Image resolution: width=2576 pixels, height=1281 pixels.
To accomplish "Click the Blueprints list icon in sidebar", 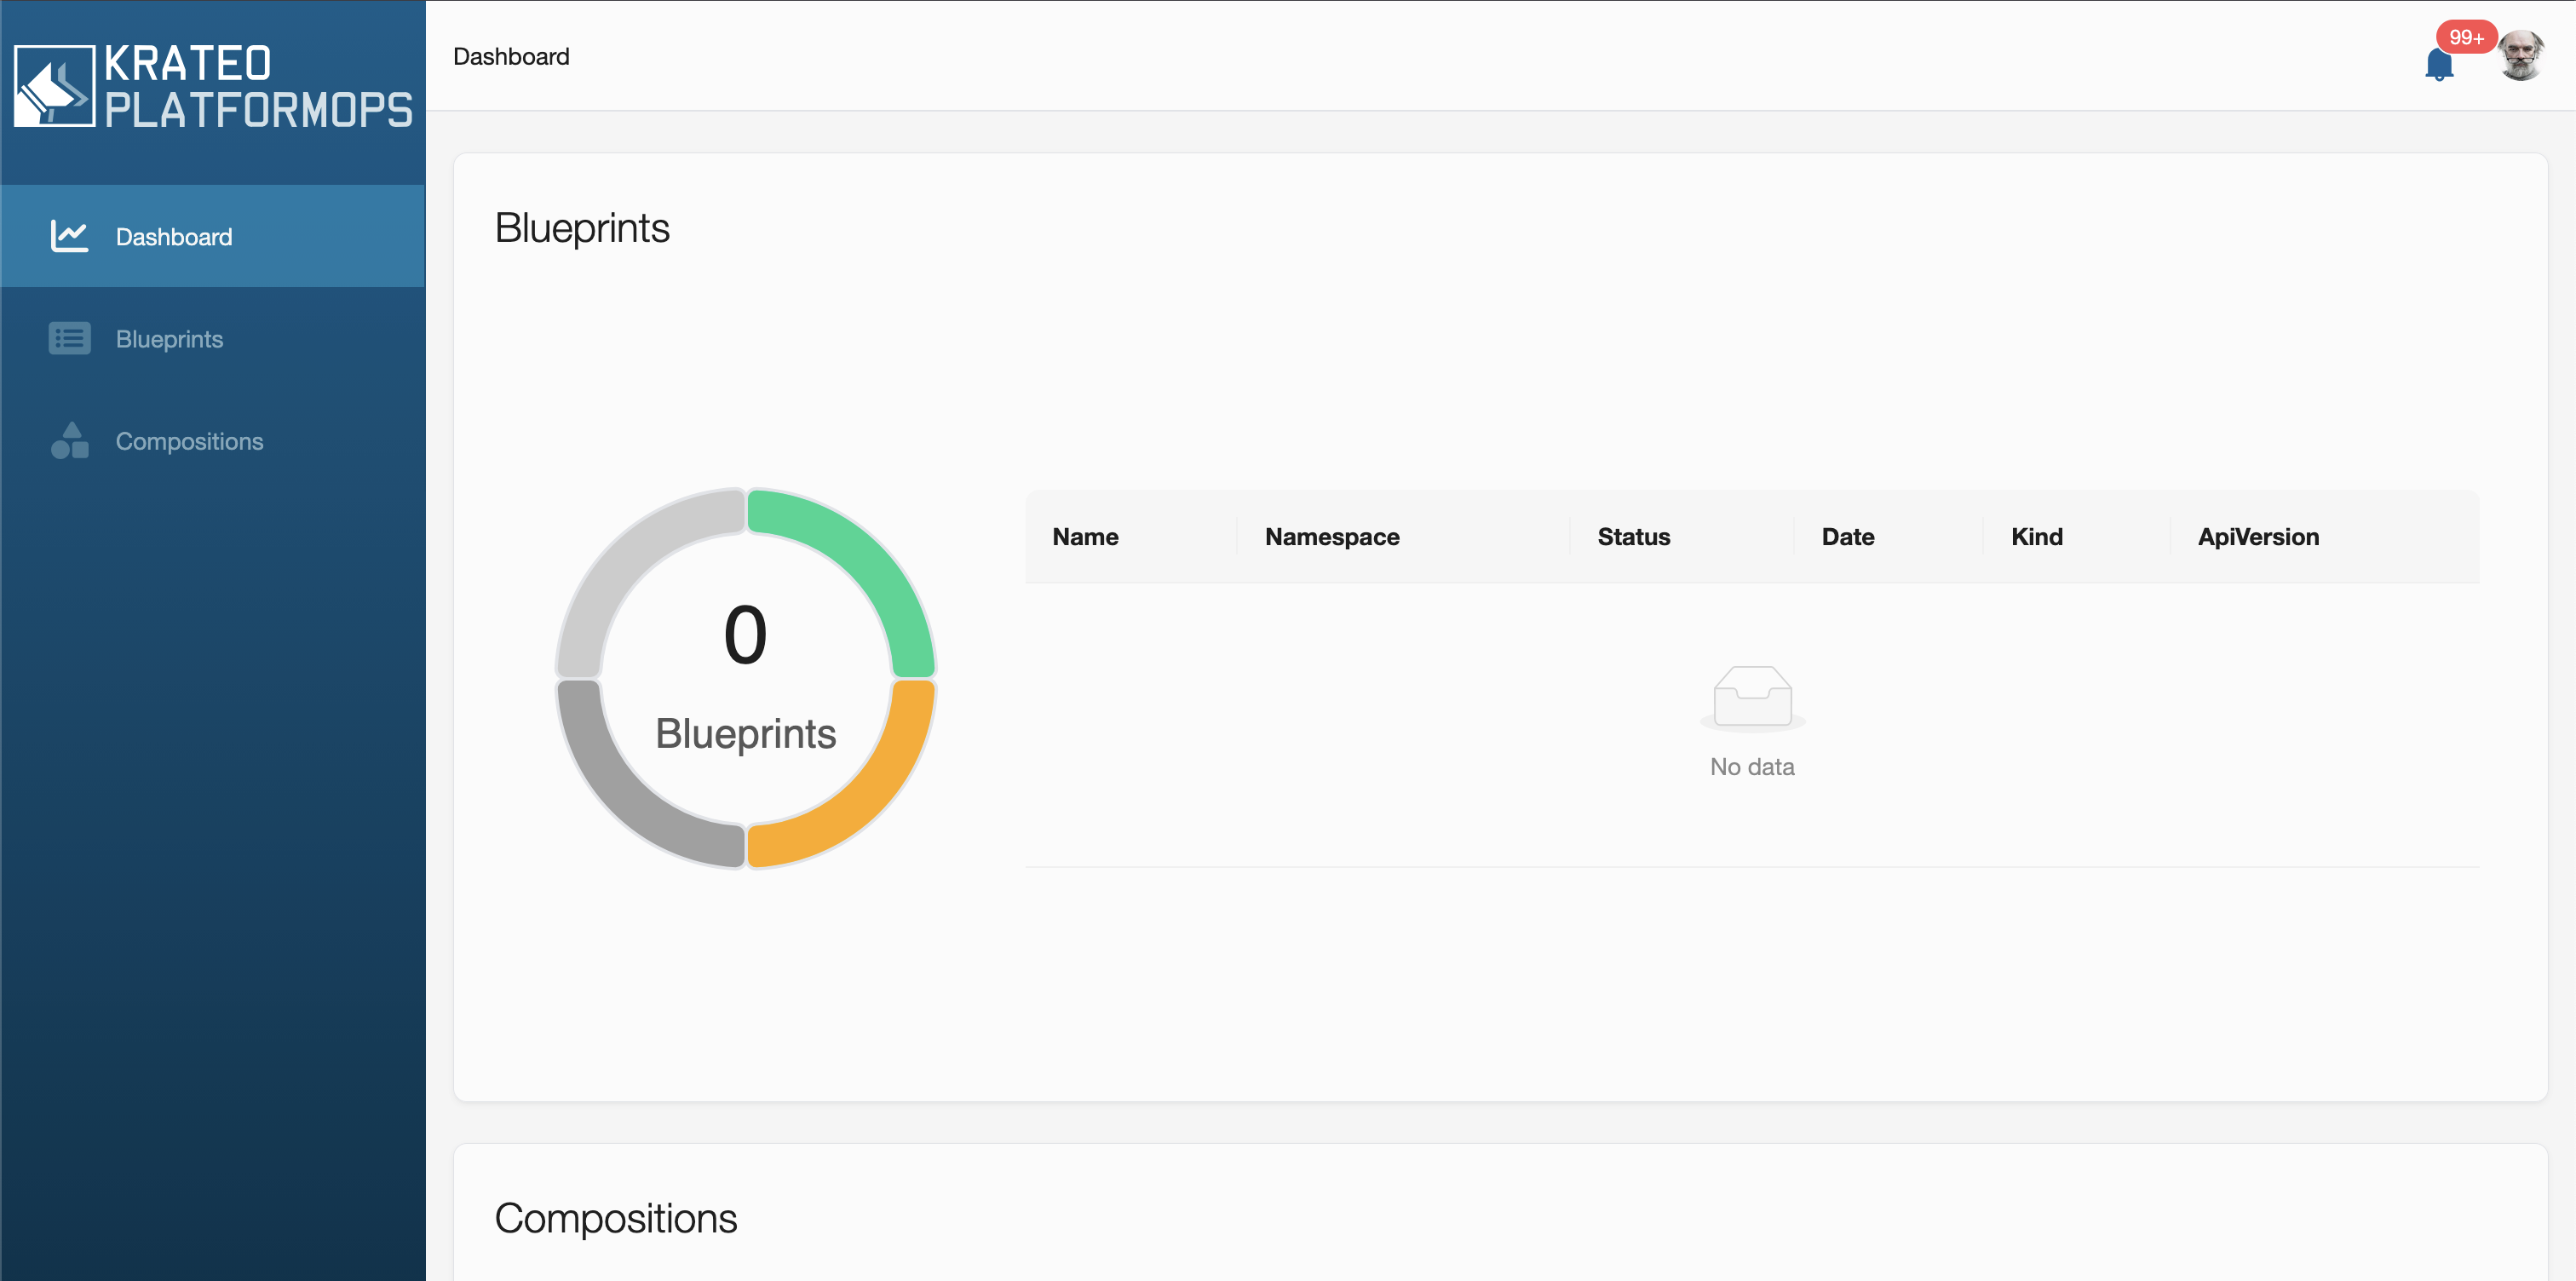I will click(x=69, y=339).
